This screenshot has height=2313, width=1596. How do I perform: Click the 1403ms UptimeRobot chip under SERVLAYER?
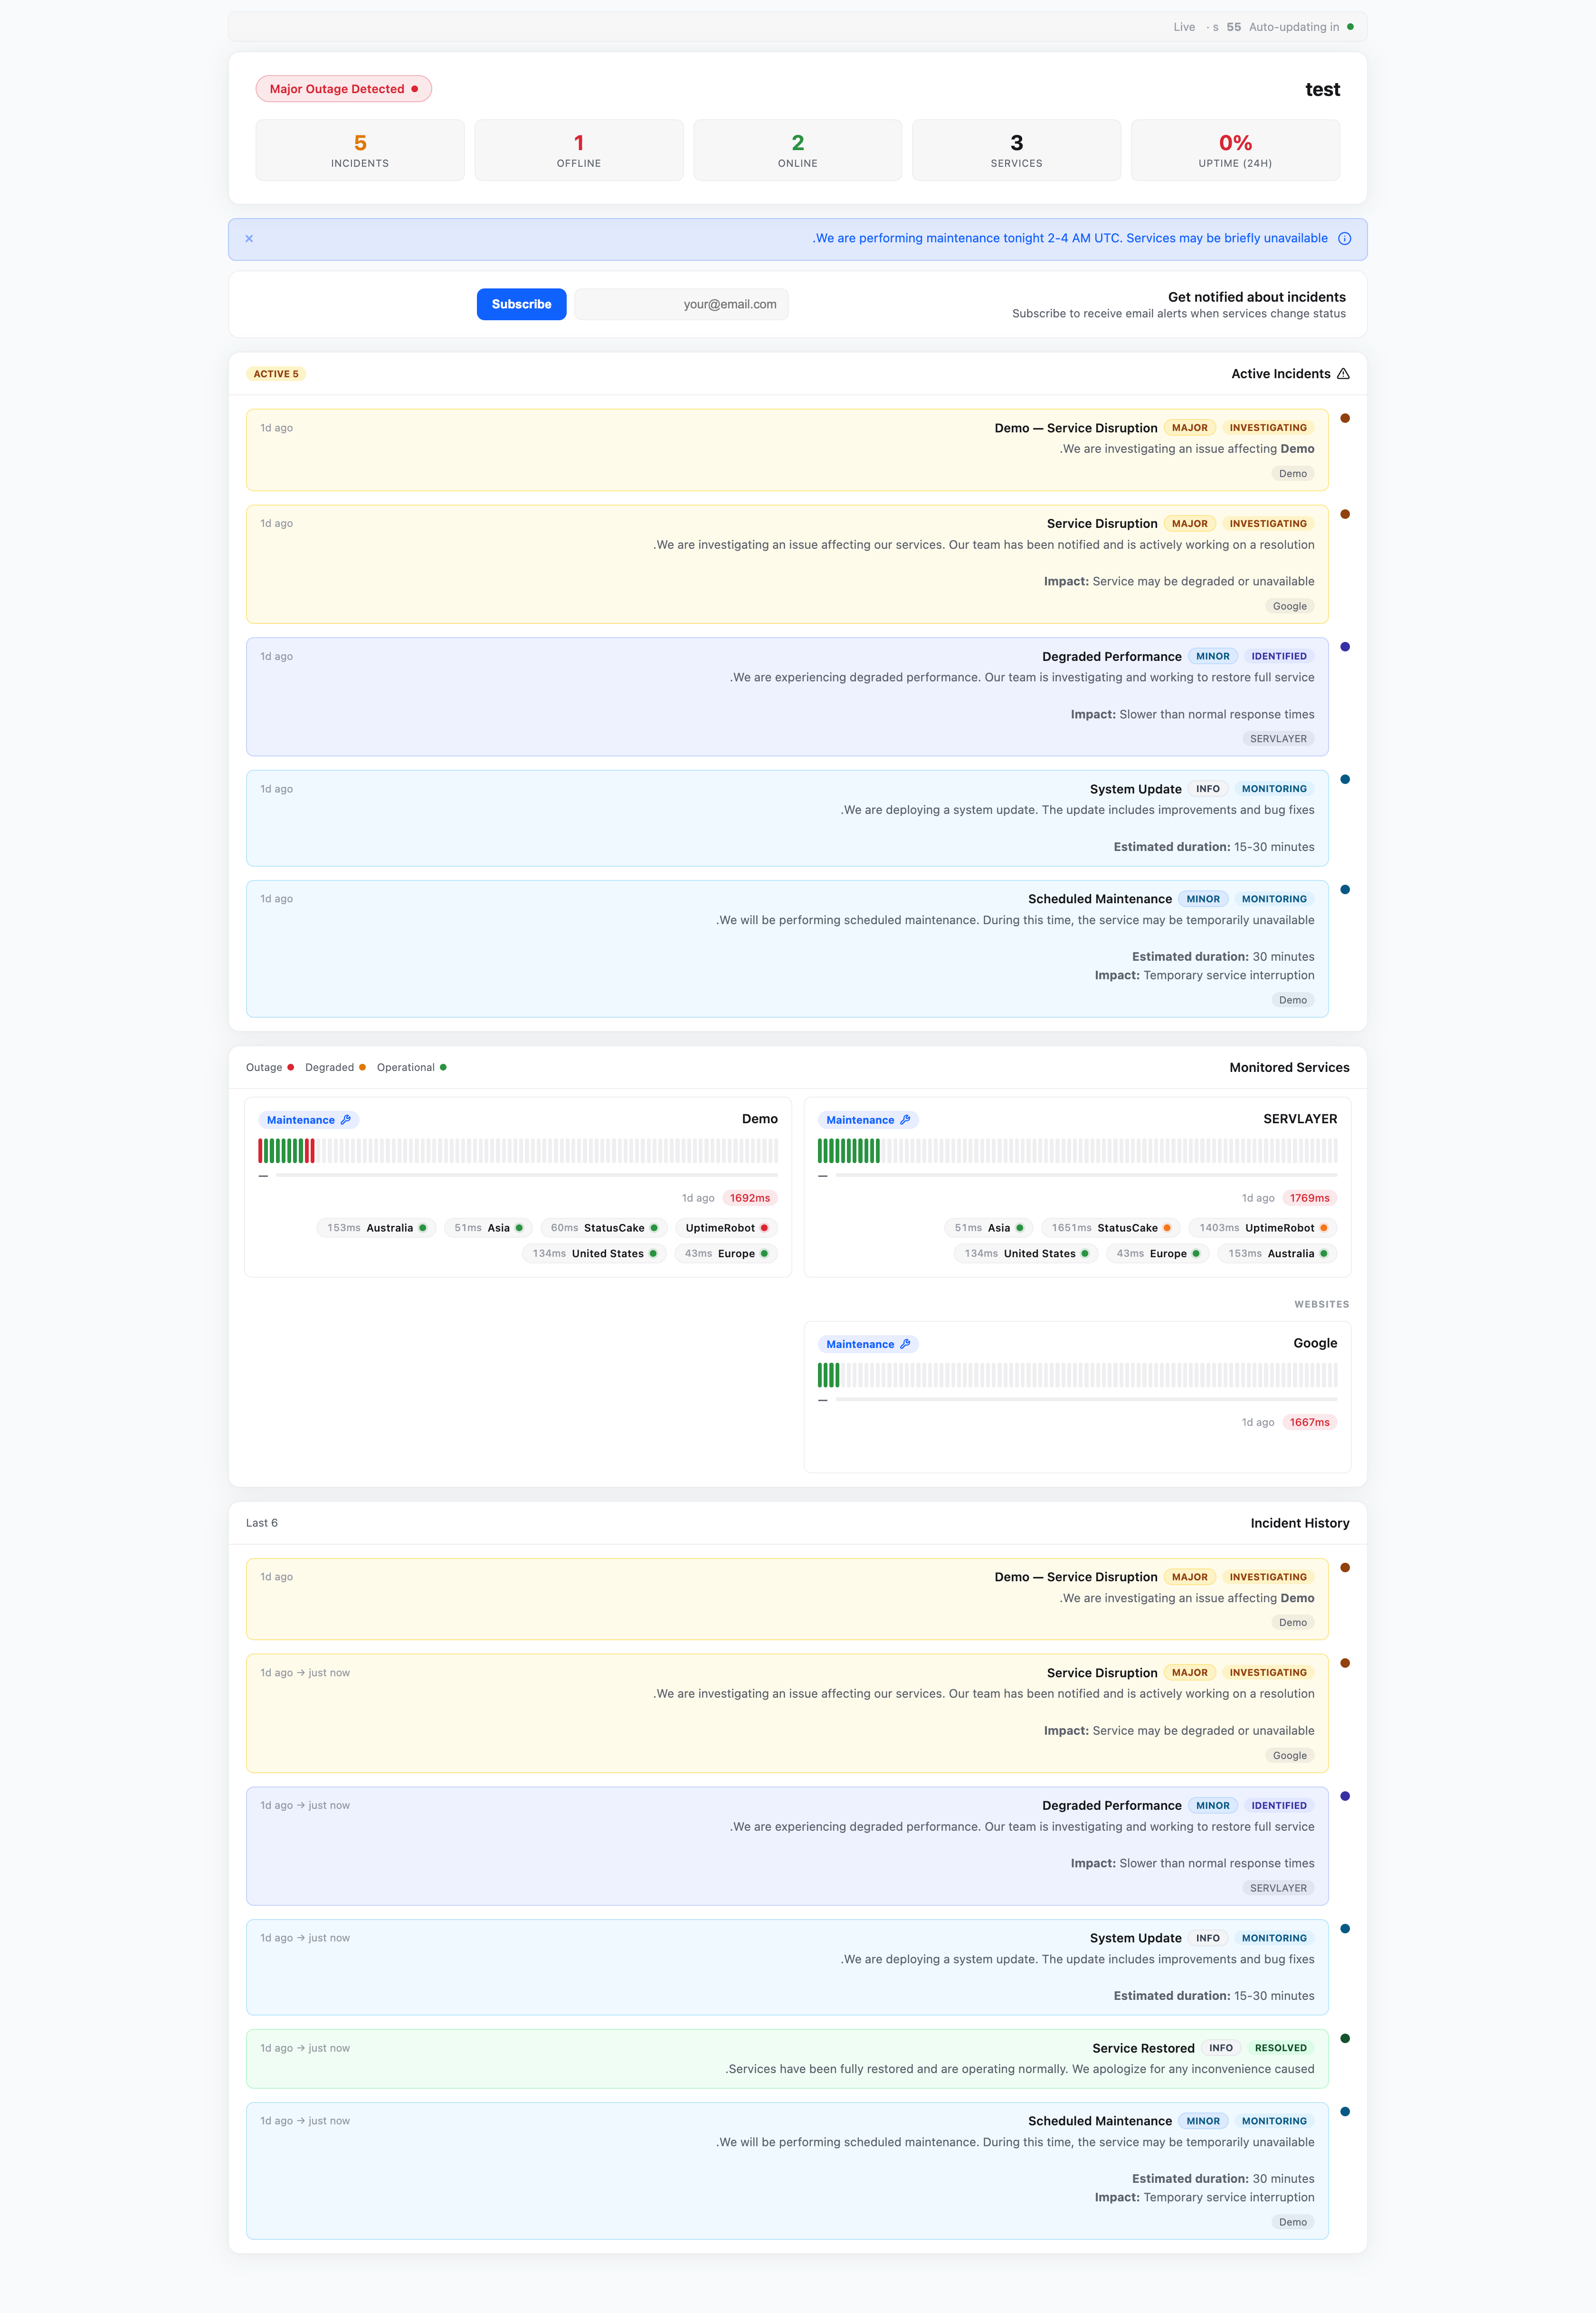click(x=1263, y=1228)
